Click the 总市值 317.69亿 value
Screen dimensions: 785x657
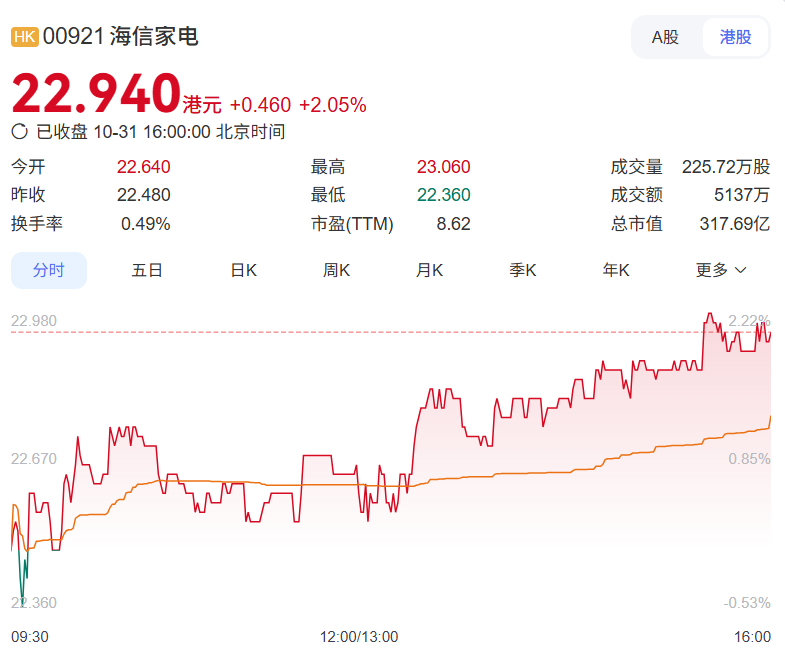click(x=734, y=224)
